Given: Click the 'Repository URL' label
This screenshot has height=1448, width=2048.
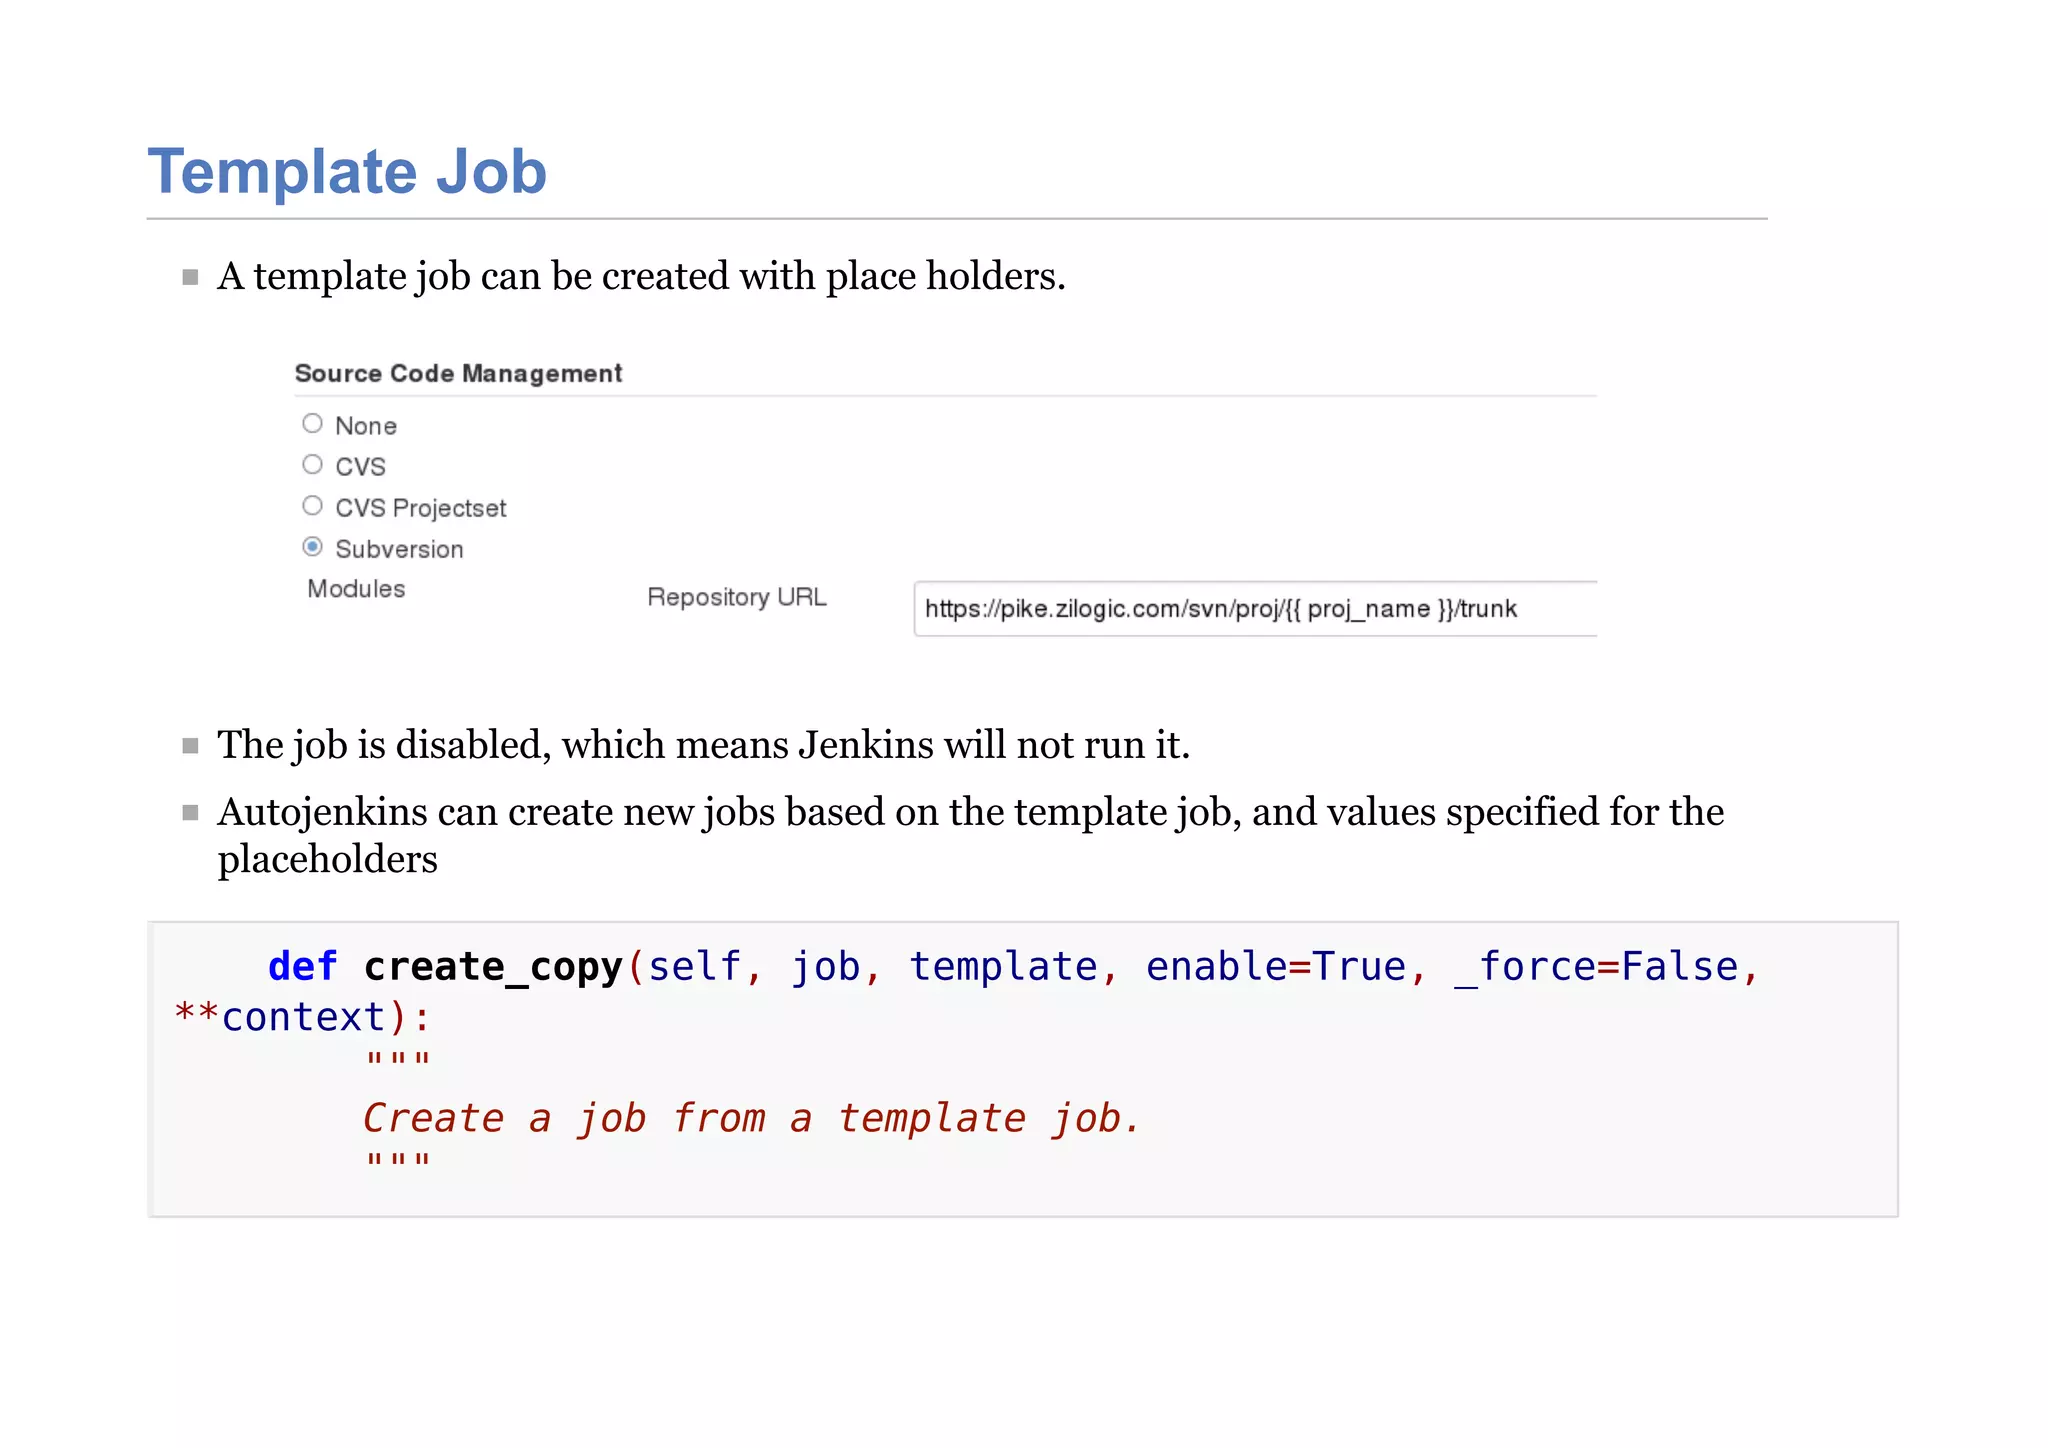Looking at the screenshot, I should [x=737, y=597].
